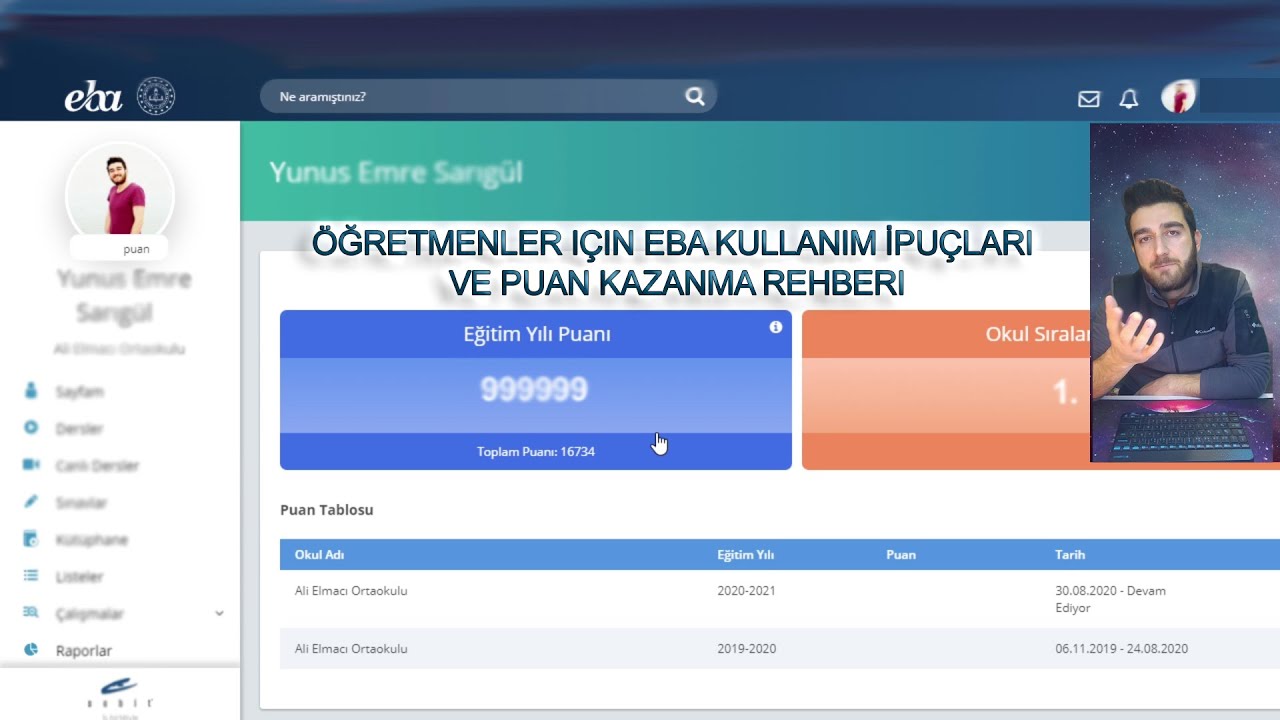This screenshot has height=720, width=1280.
Task: Click Ali Elmacı Ortaokulu in 2020-2021 row
Action: pos(351,591)
